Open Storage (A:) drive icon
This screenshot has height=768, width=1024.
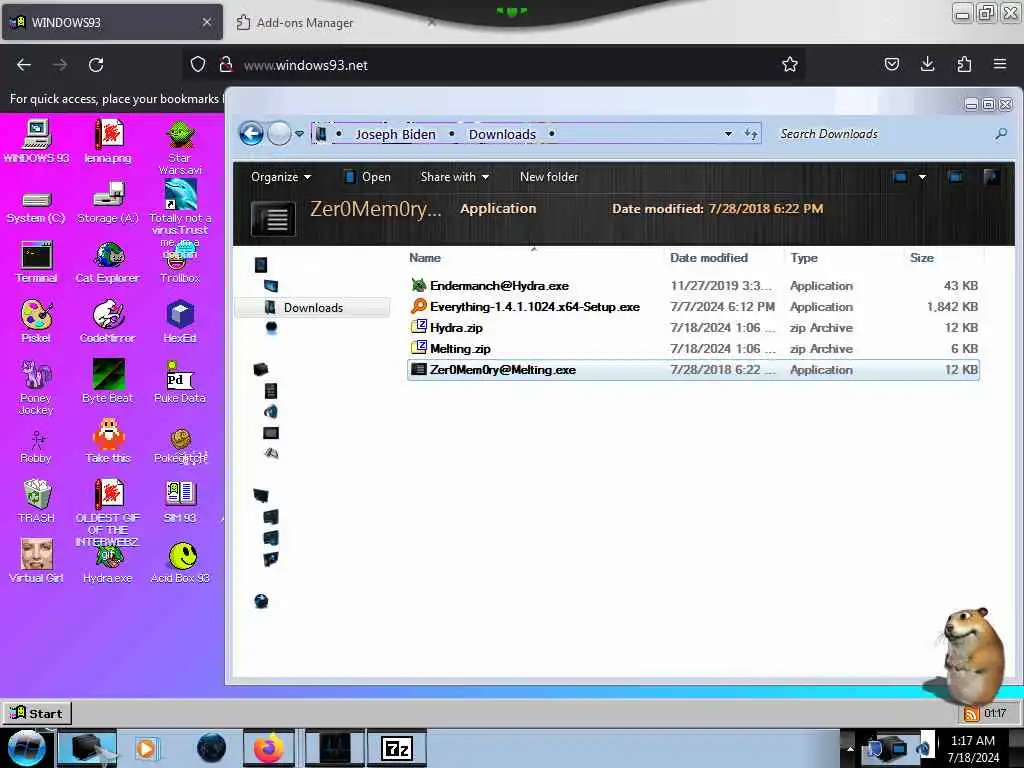[108, 204]
